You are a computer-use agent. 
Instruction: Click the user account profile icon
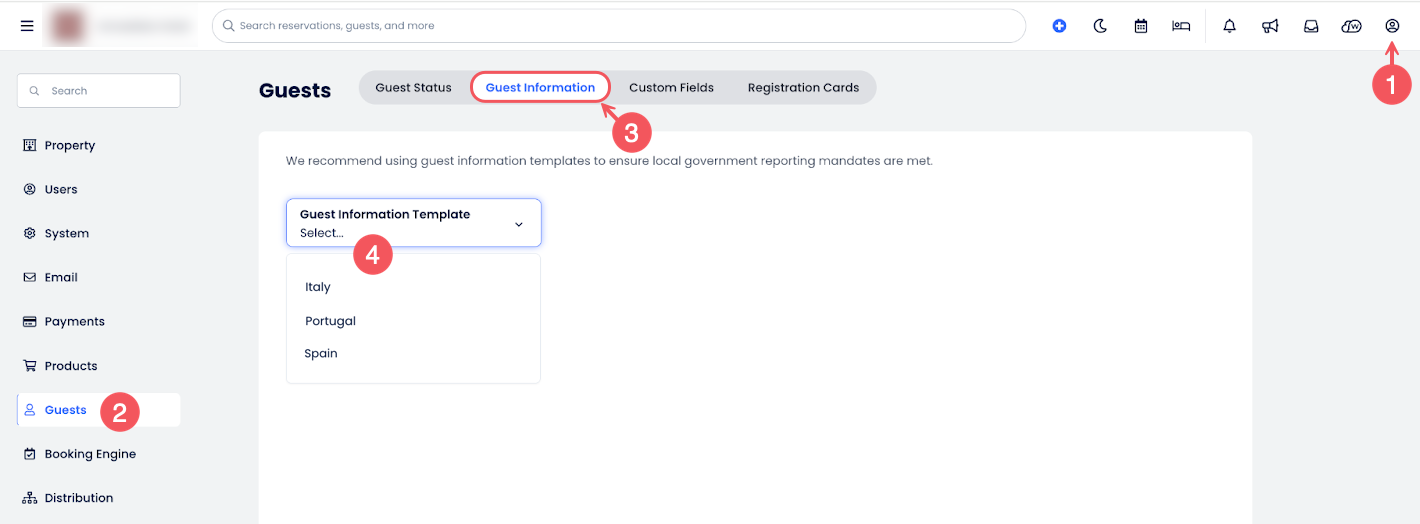1392,26
